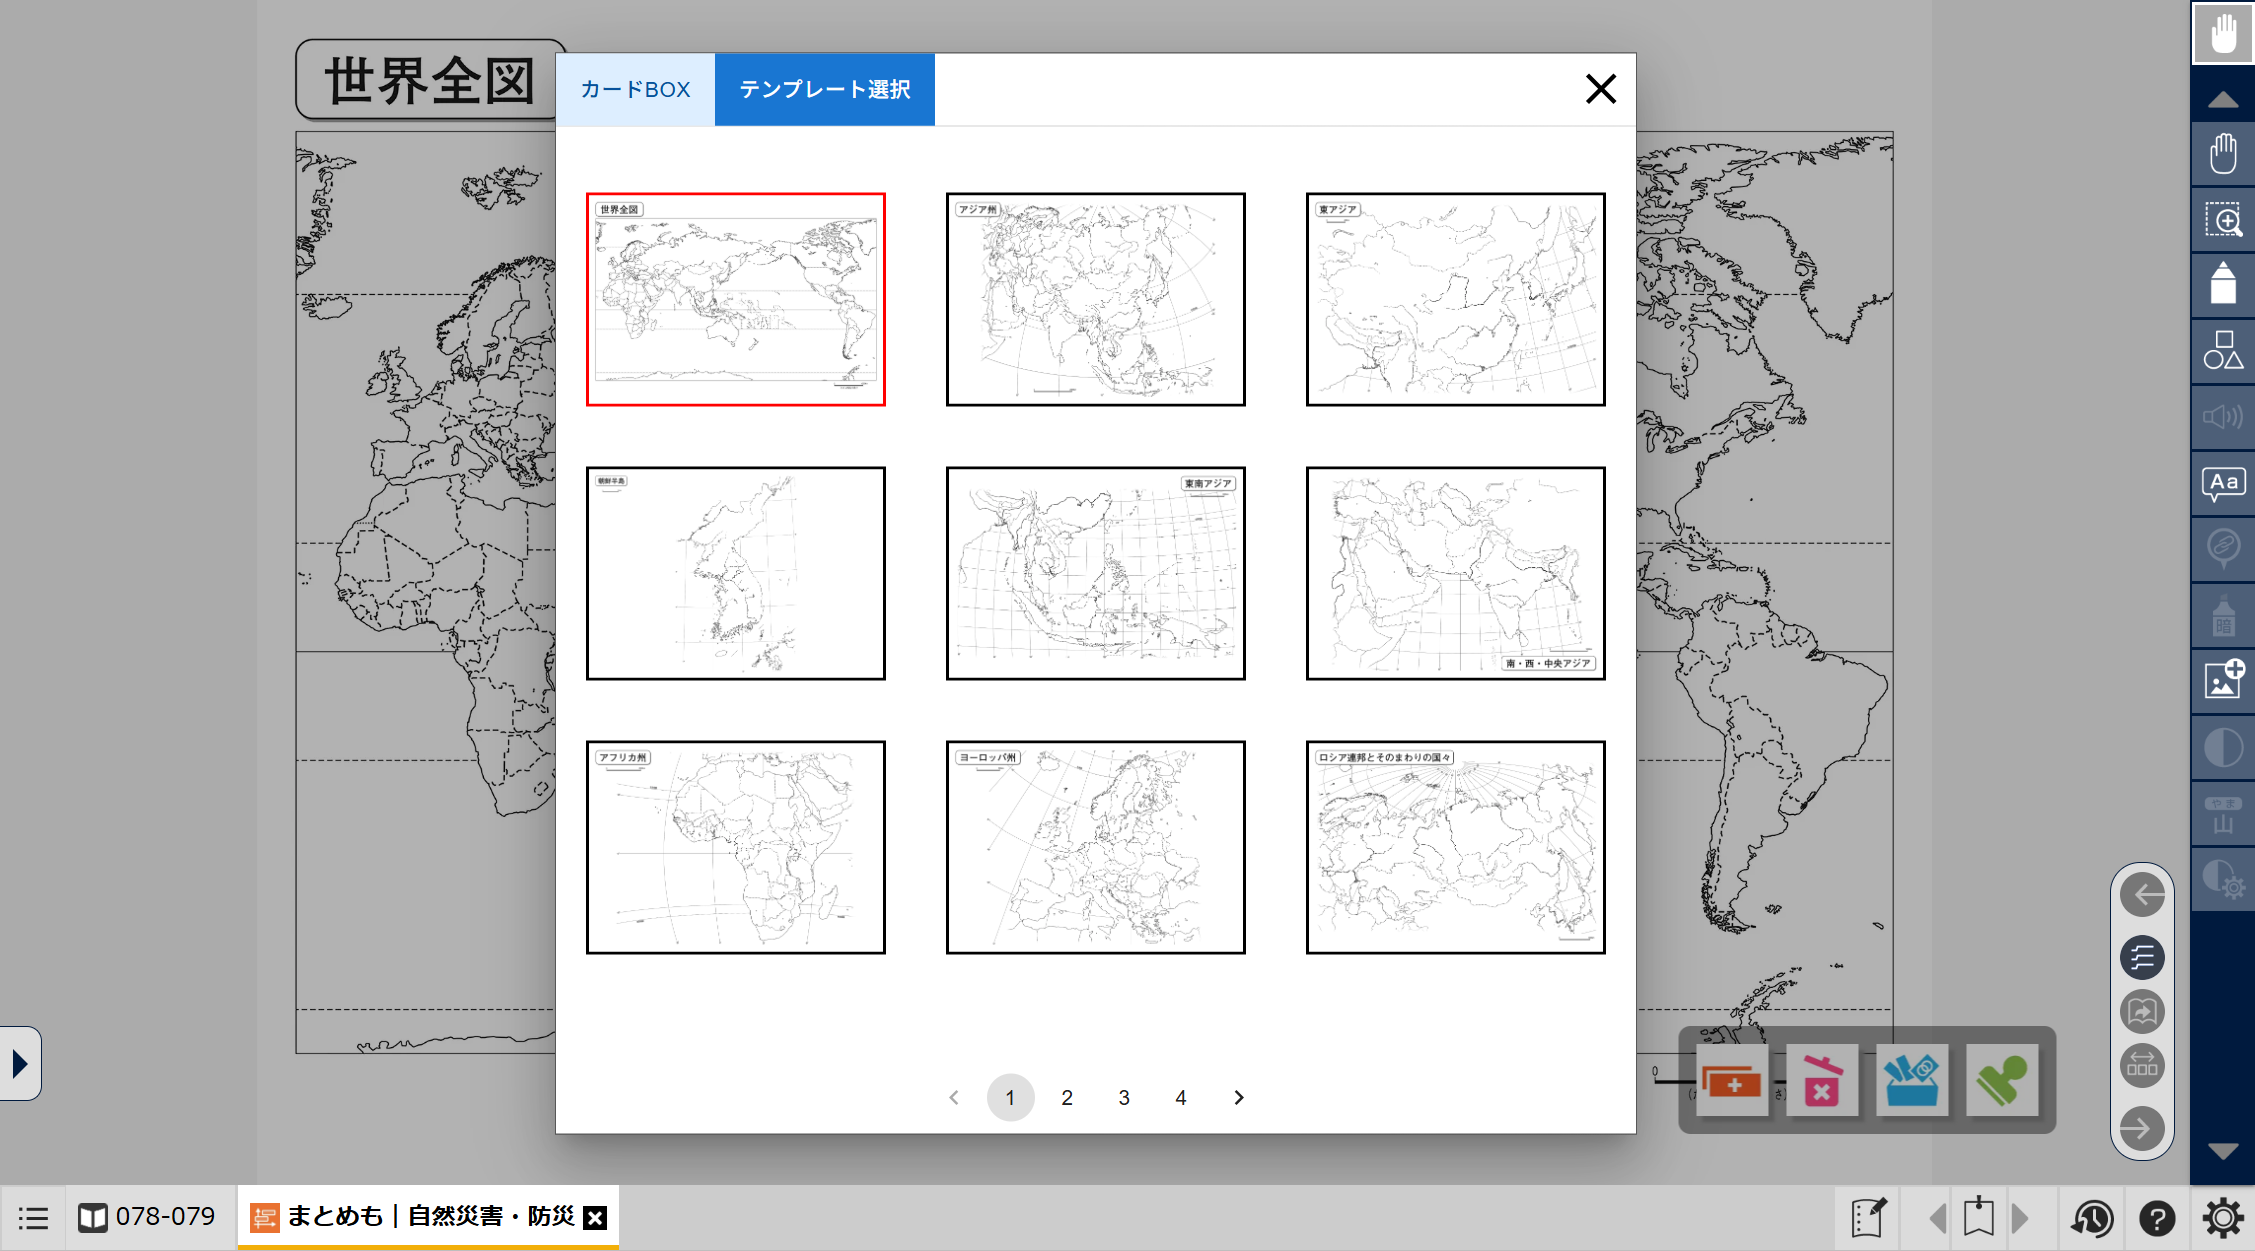Click next page arrow in pagination

tap(1239, 1098)
